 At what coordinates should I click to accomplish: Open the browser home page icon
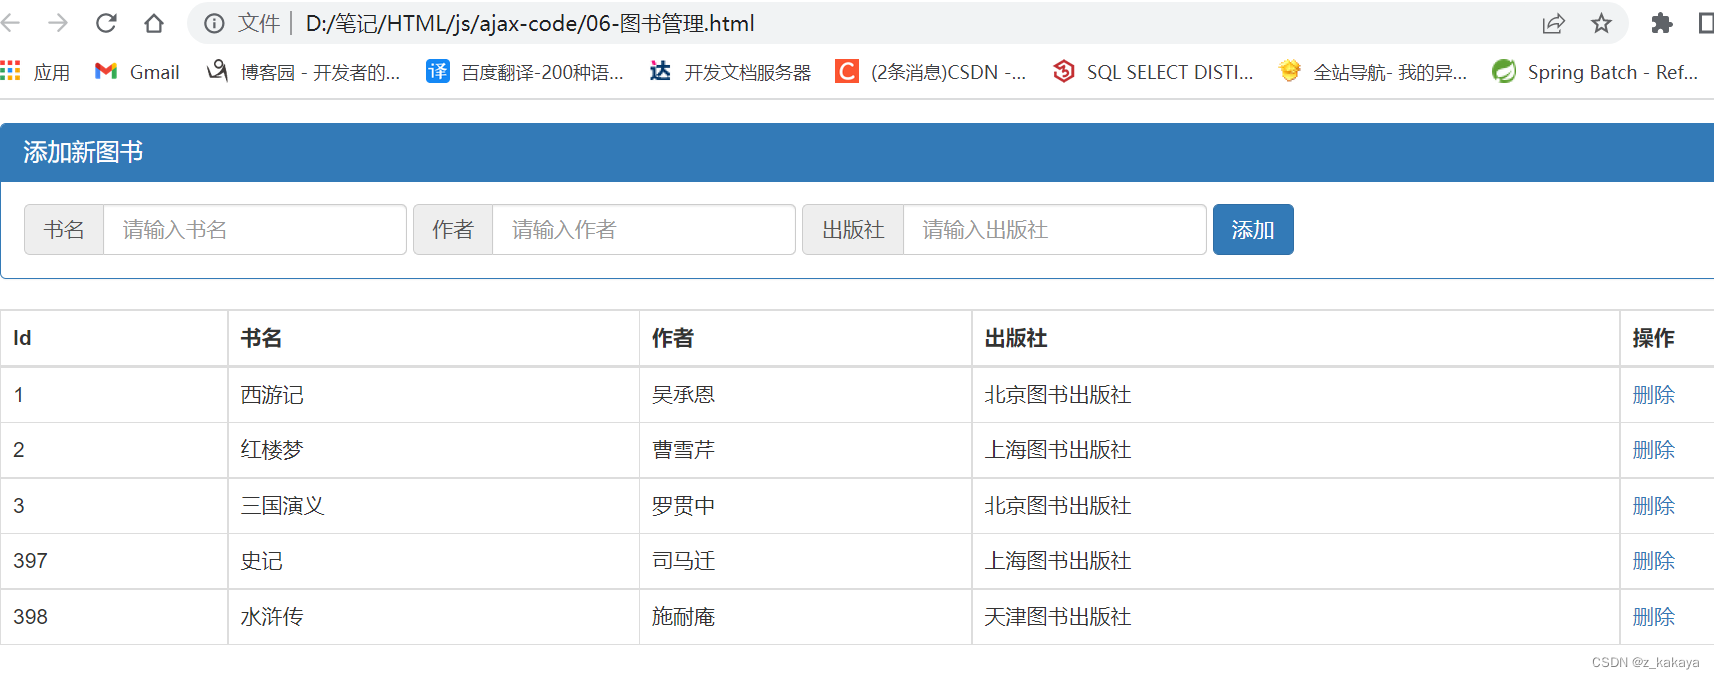[154, 23]
